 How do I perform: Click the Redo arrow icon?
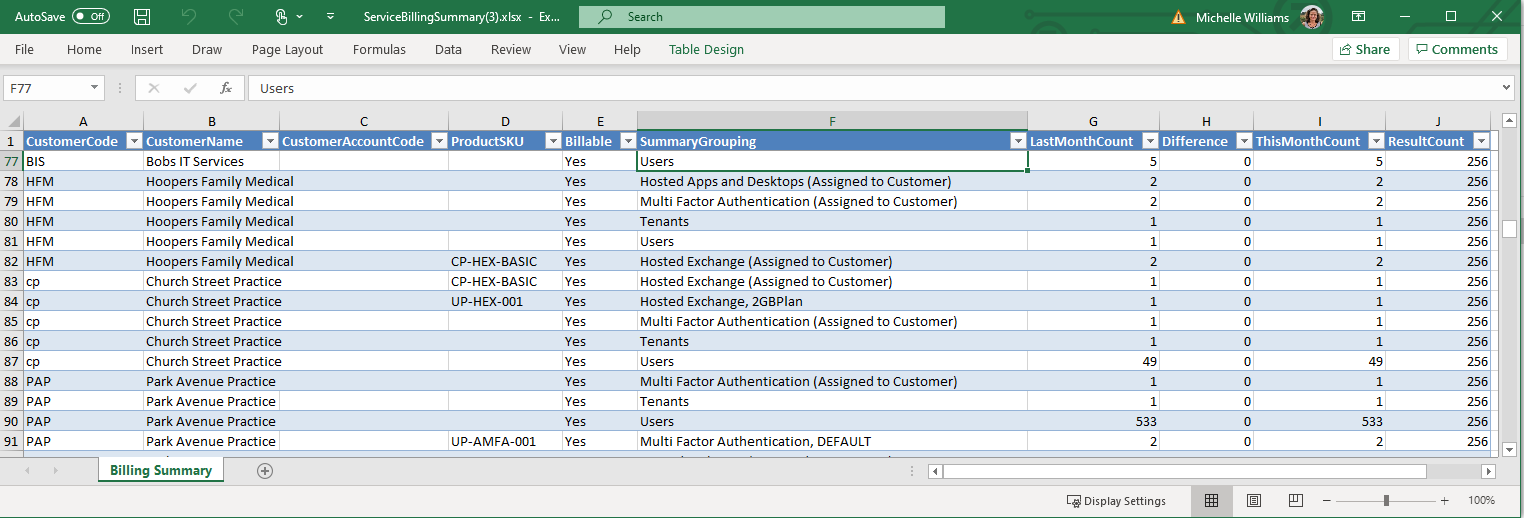tap(236, 17)
